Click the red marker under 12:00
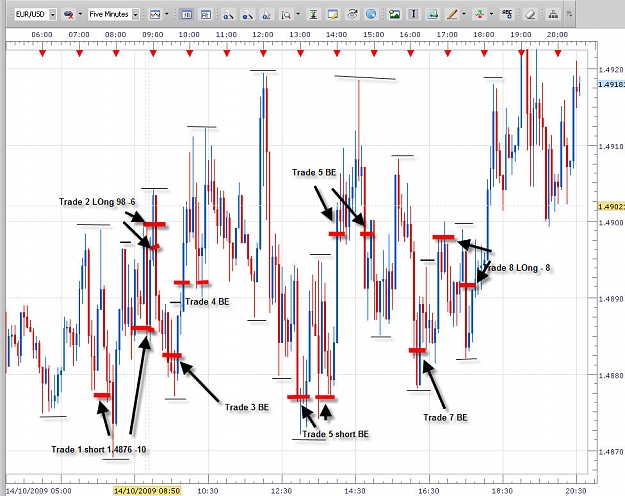 click(x=263, y=53)
